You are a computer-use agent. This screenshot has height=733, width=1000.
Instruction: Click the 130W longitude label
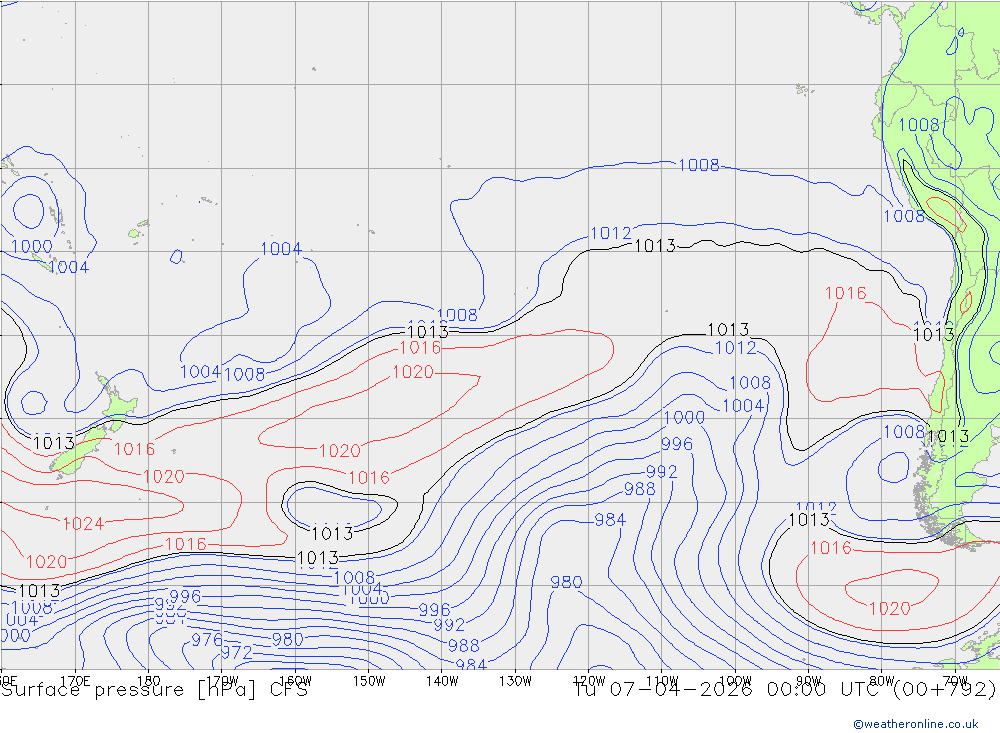[515, 681]
